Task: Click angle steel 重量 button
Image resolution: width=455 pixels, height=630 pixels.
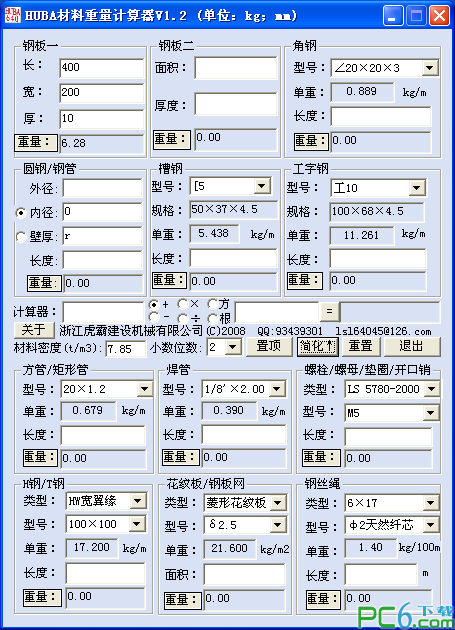Action: pyautogui.click(x=312, y=141)
